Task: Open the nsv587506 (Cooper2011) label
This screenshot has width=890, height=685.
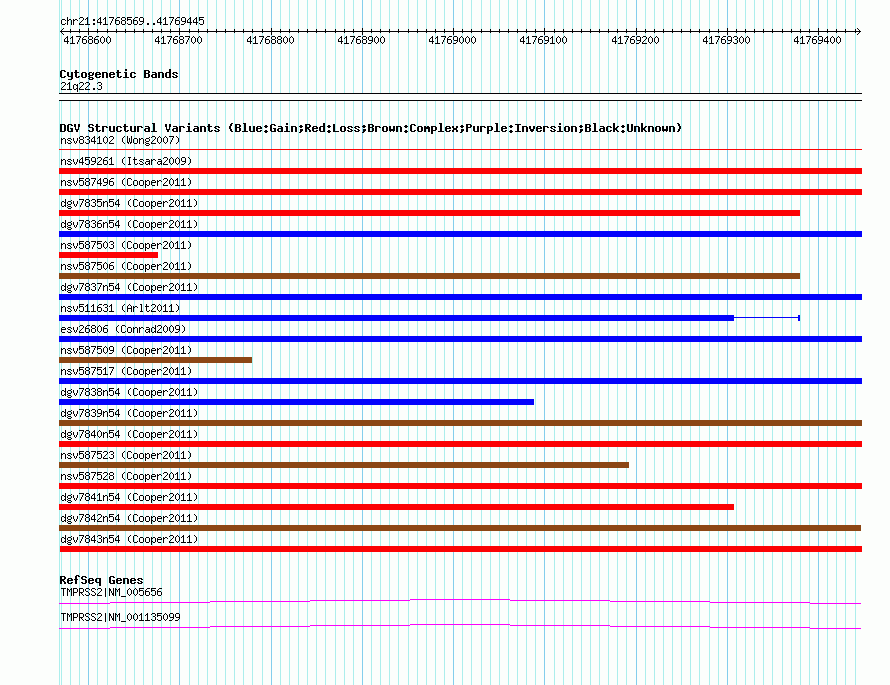Action: pos(126,266)
